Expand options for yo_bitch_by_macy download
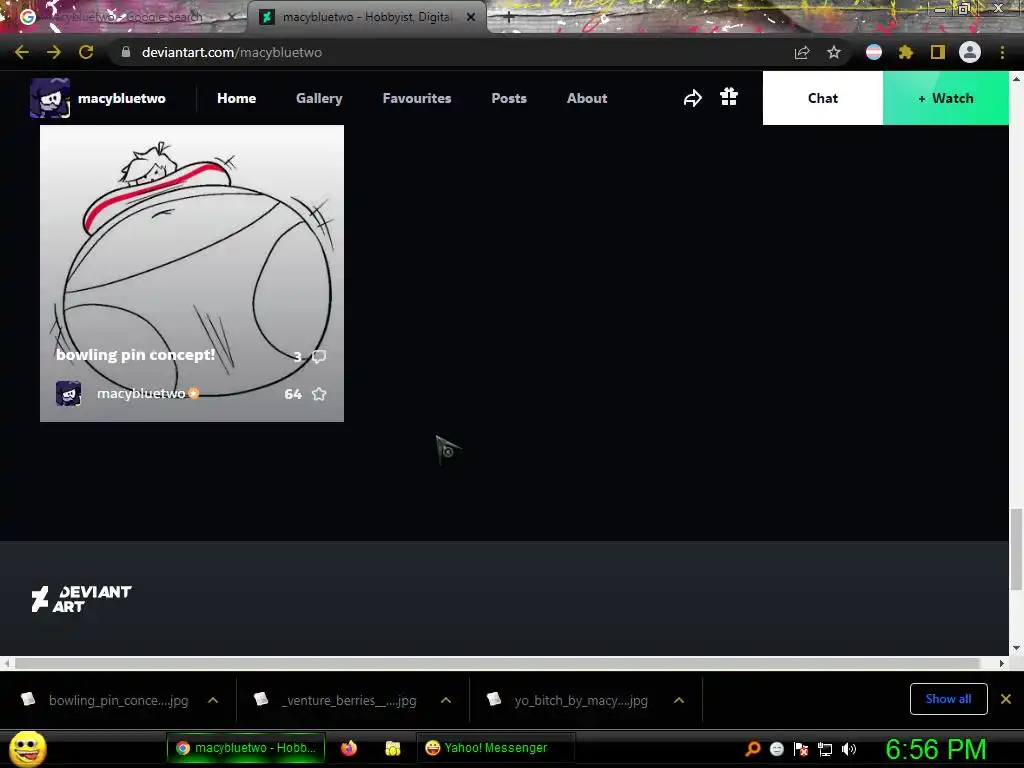Image resolution: width=1024 pixels, height=768 pixels. pyautogui.click(x=679, y=700)
